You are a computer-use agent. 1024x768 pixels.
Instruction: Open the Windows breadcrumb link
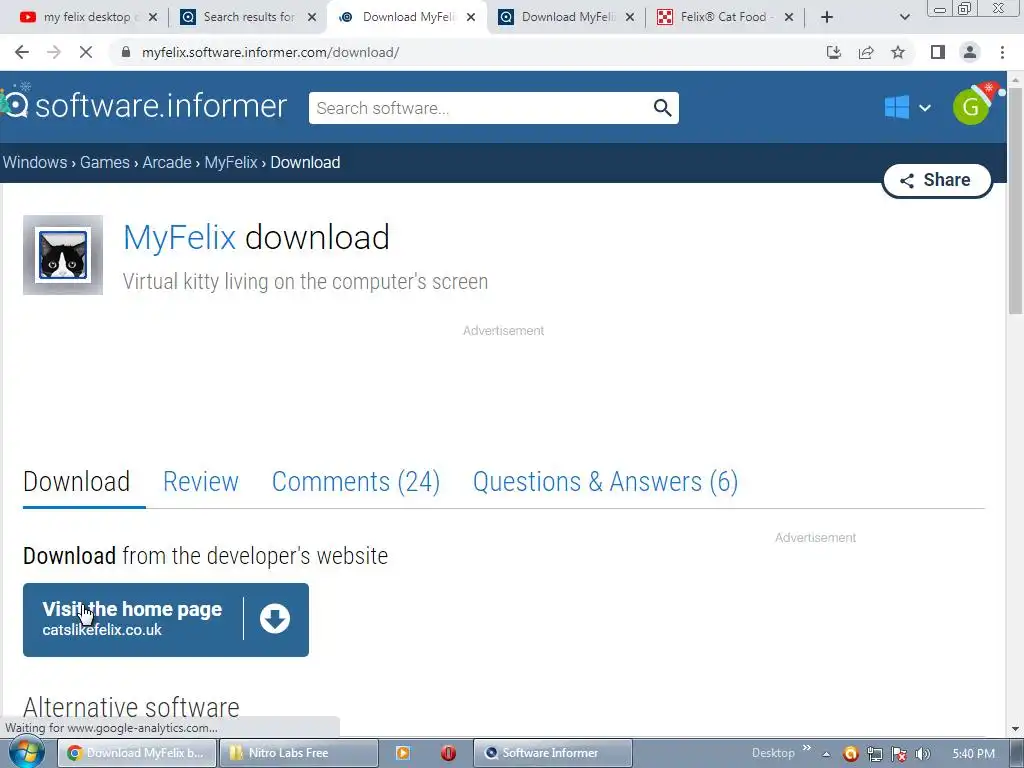click(x=35, y=162)
